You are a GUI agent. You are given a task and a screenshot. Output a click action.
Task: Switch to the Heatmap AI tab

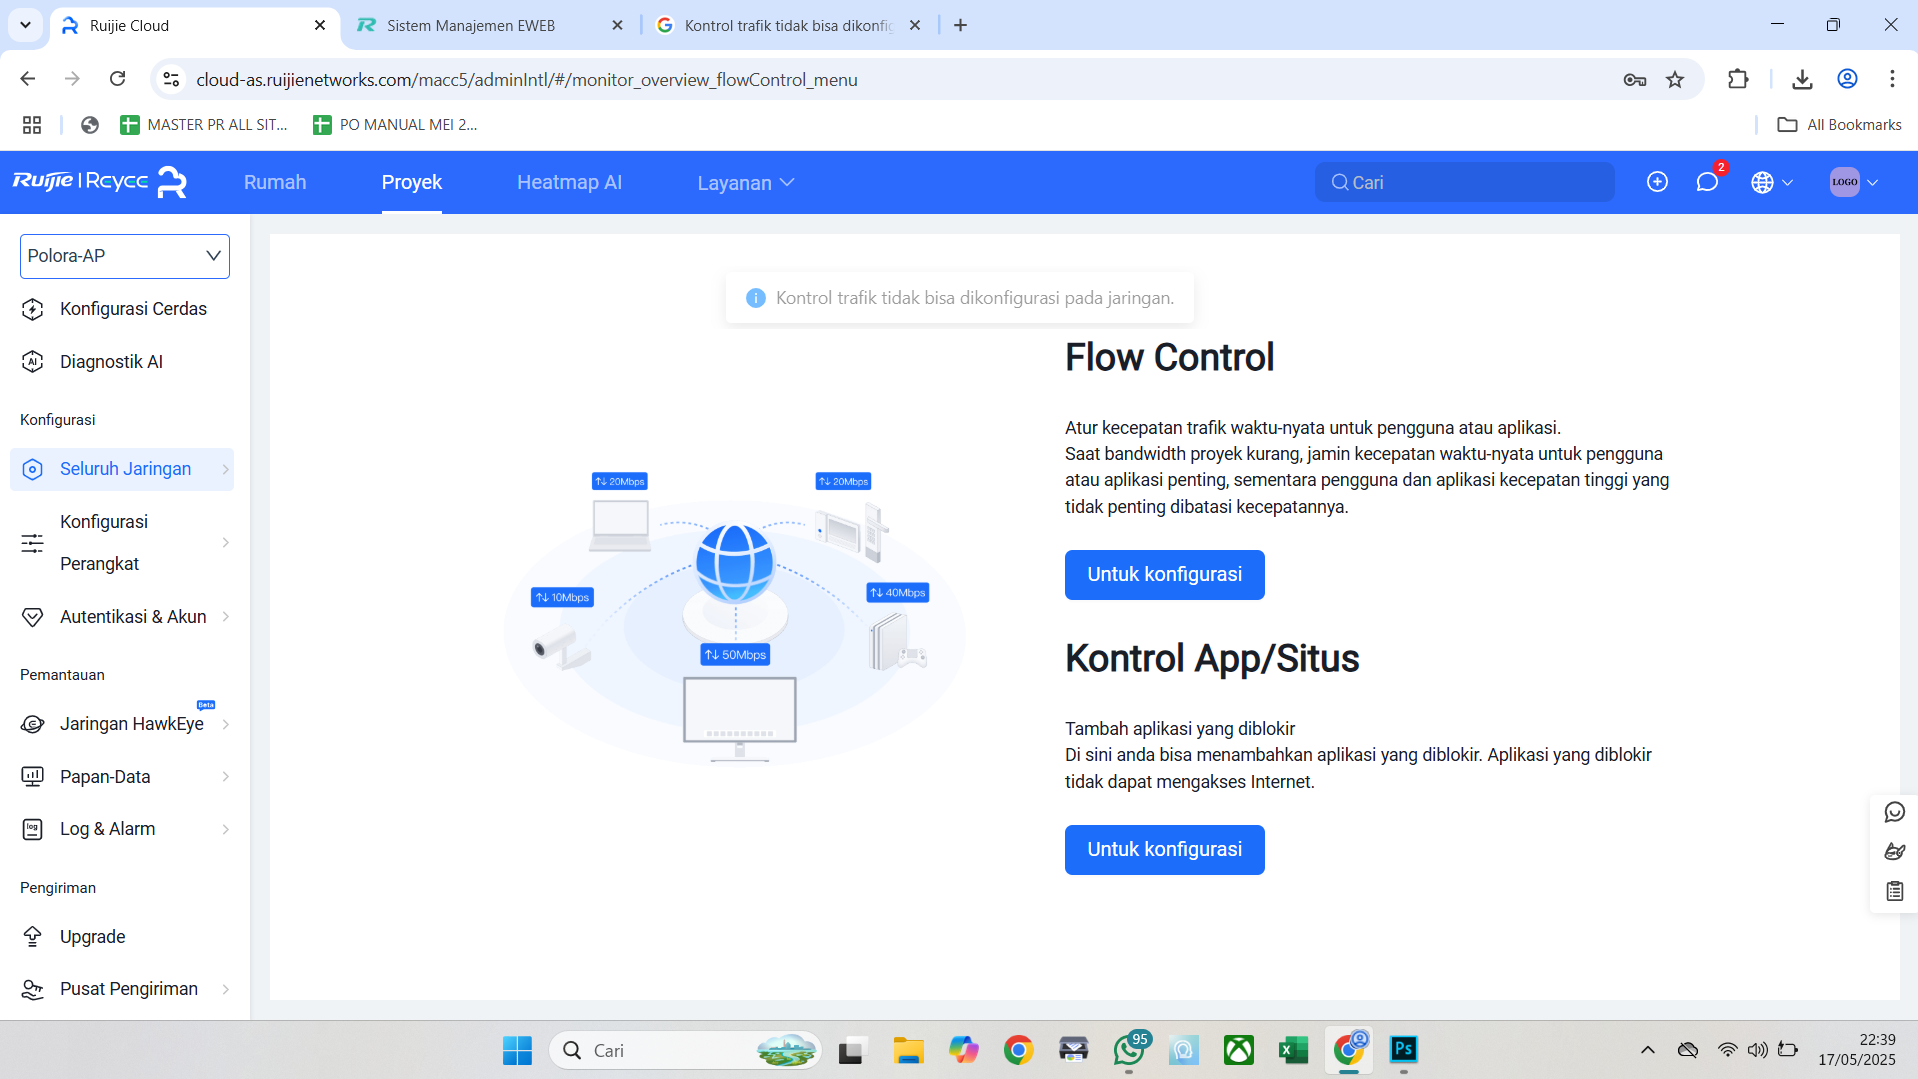tap(569, 183)
